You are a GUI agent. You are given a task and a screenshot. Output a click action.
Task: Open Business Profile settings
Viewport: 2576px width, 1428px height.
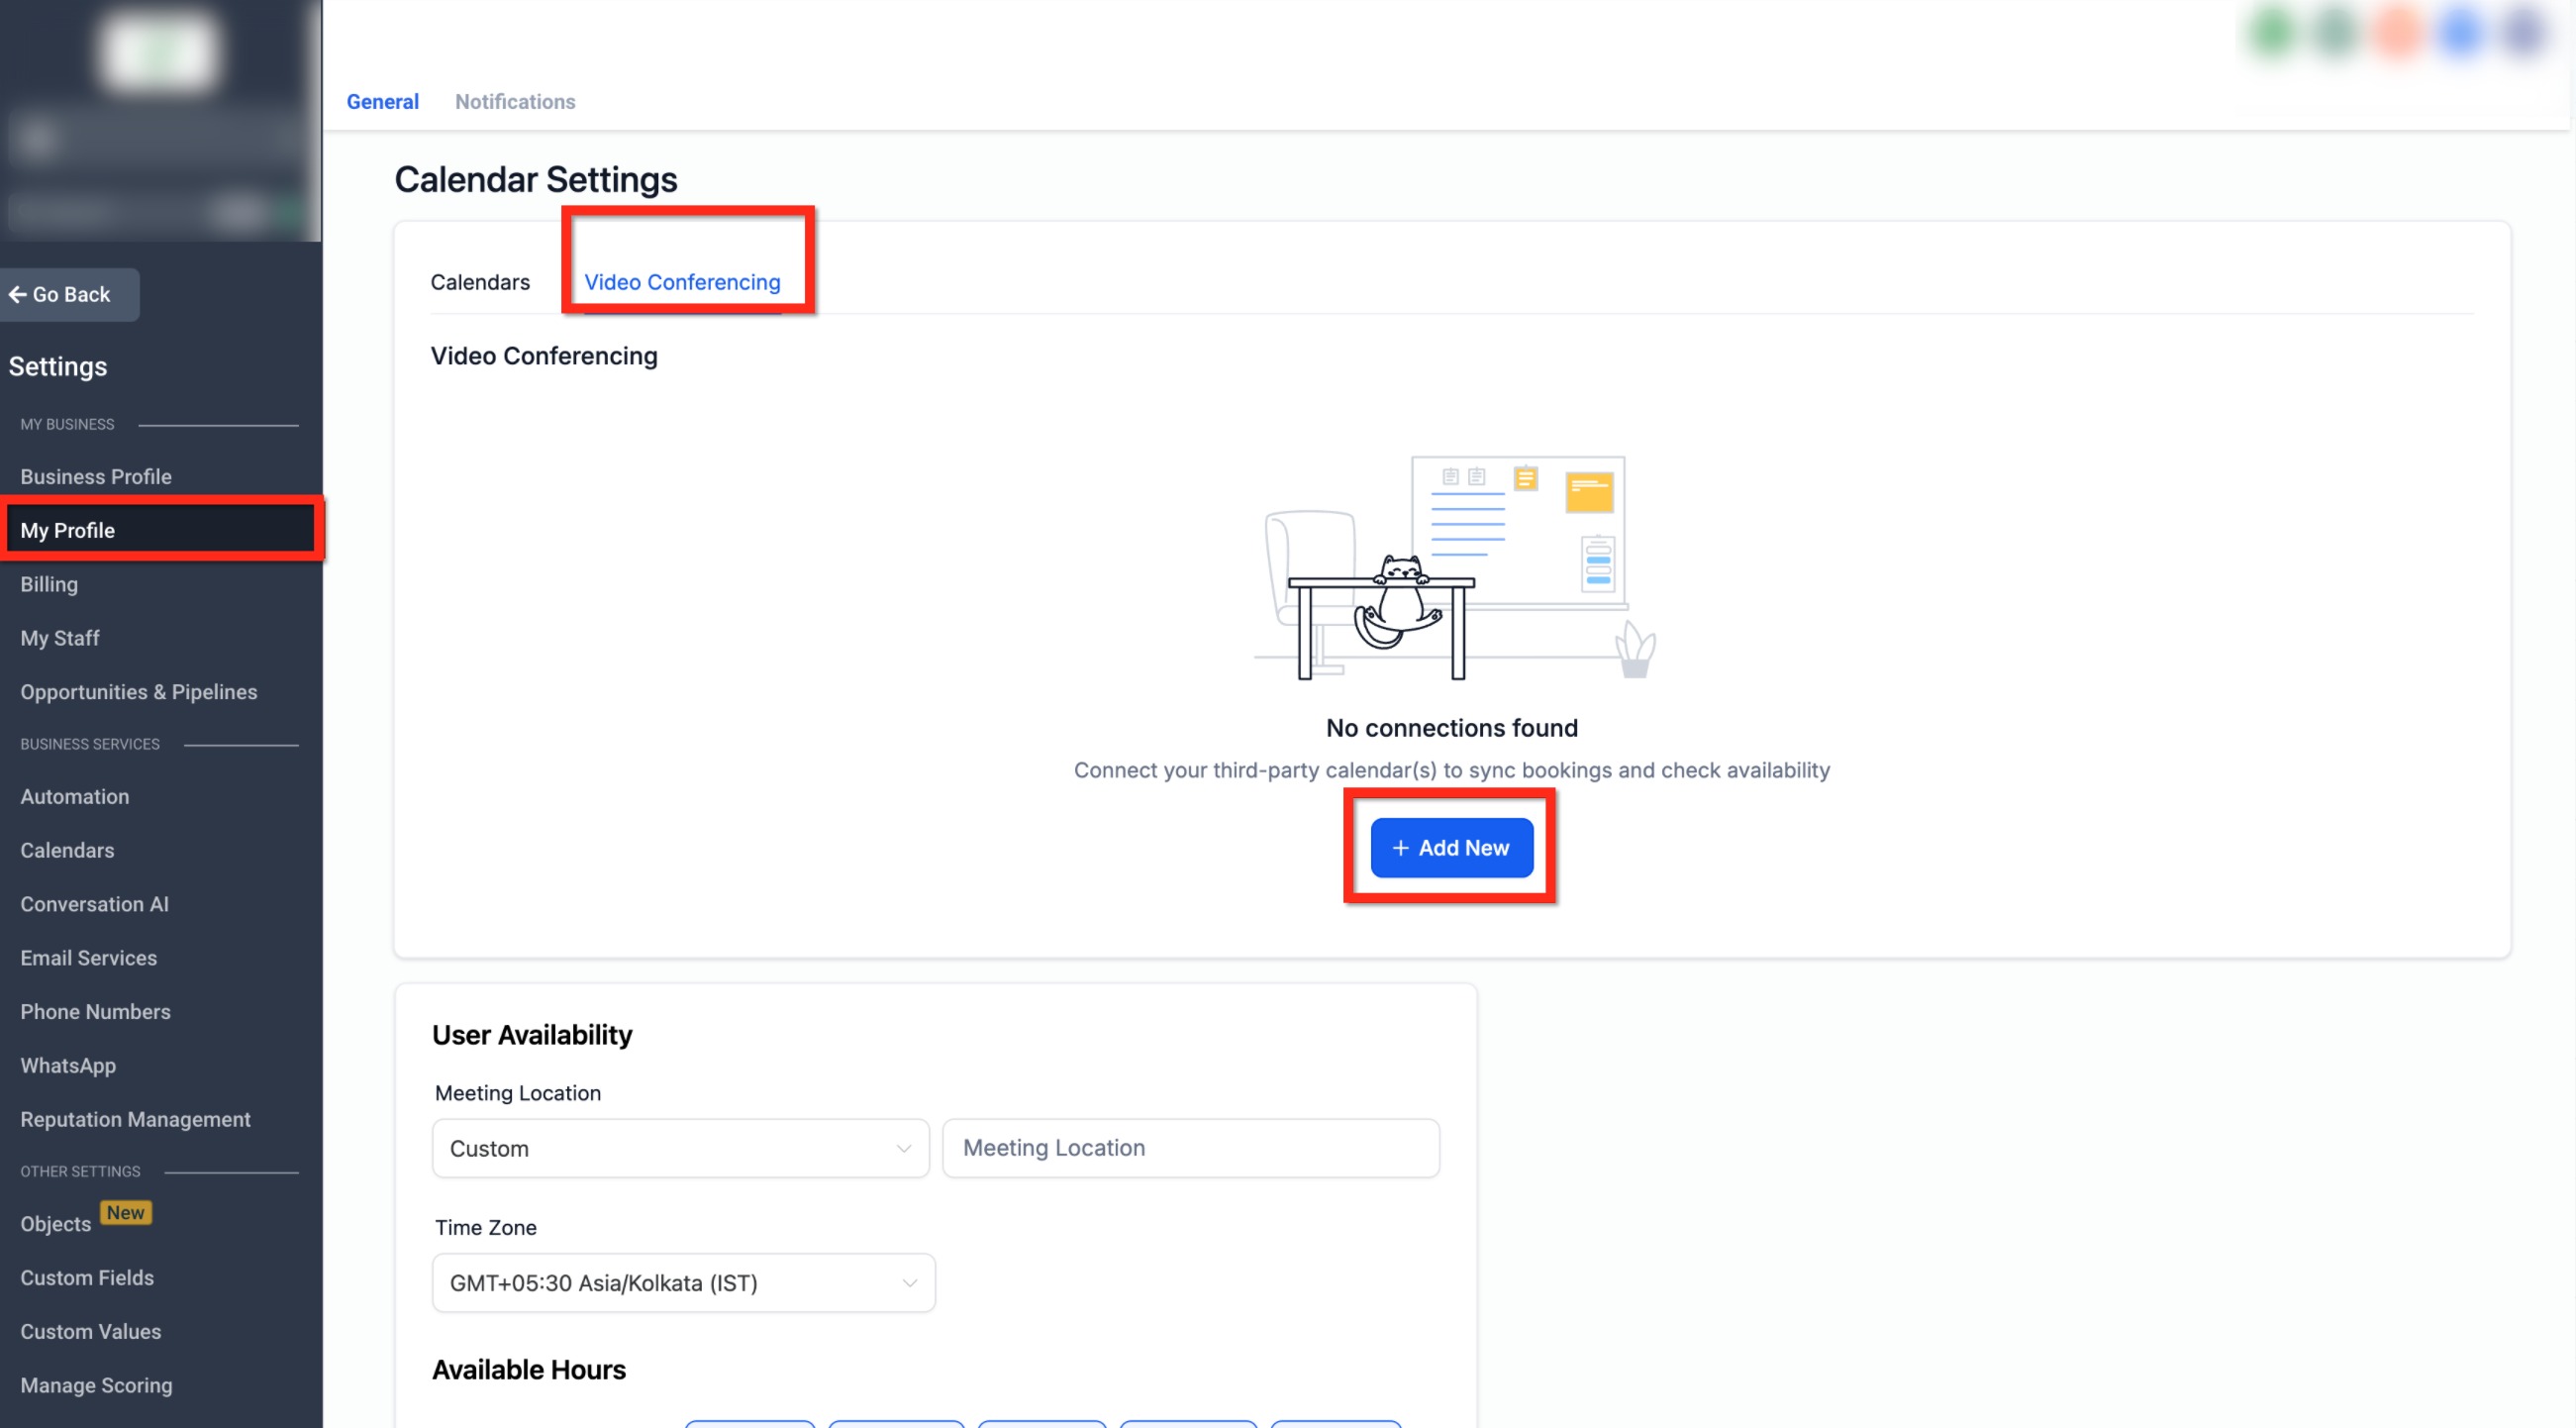tap(96, 476)
